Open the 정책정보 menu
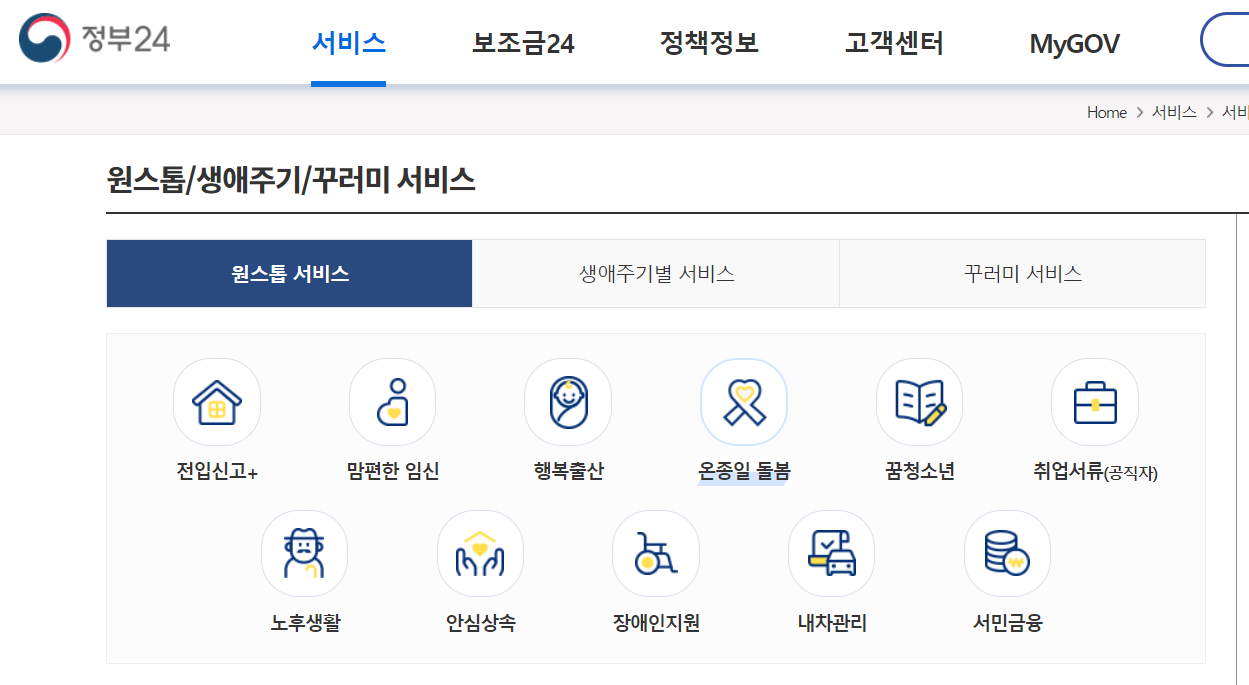The image size is (1249, 685). coord(709,42)
